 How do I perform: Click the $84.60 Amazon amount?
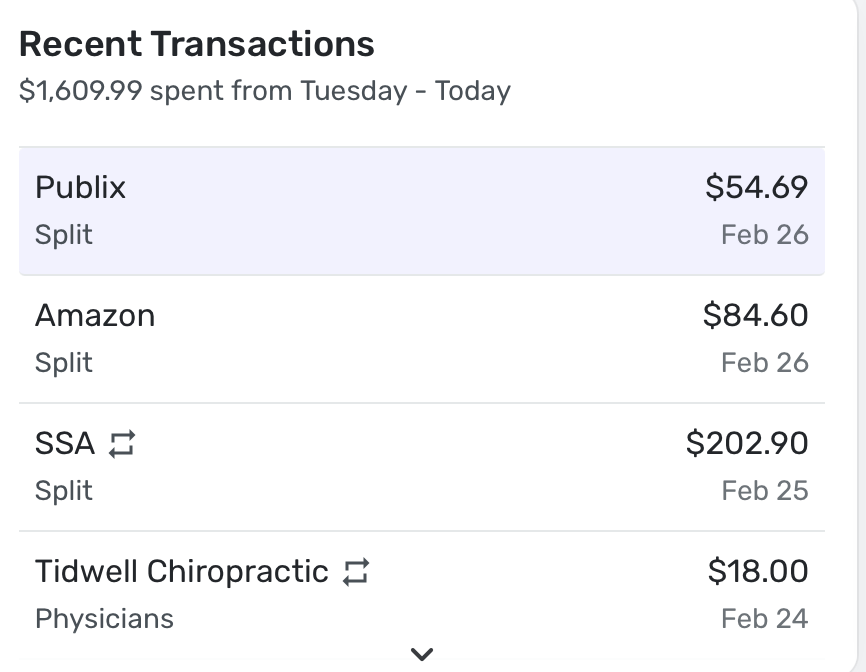pos(755,315)
